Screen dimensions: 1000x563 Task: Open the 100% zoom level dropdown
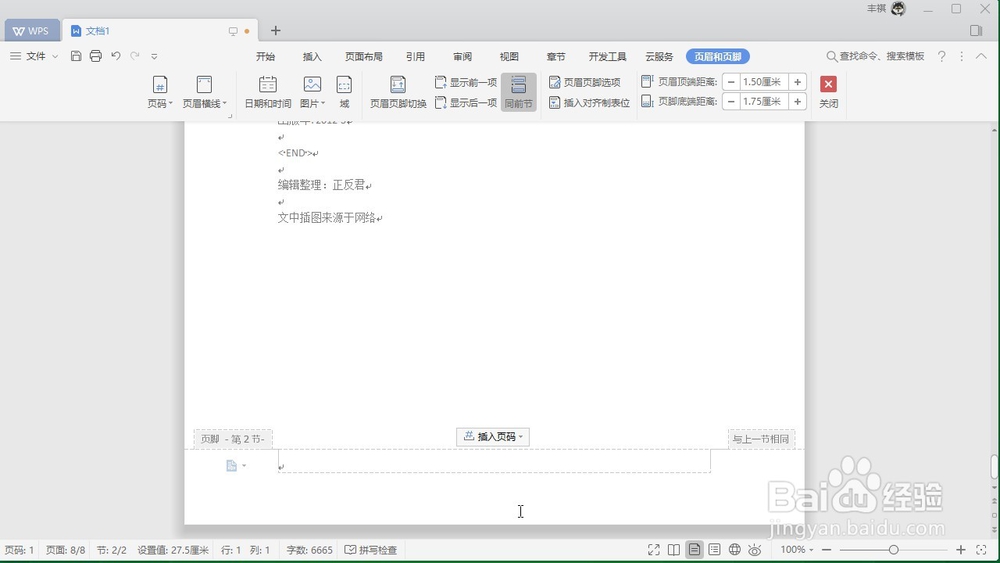click(x=797, y=550)
